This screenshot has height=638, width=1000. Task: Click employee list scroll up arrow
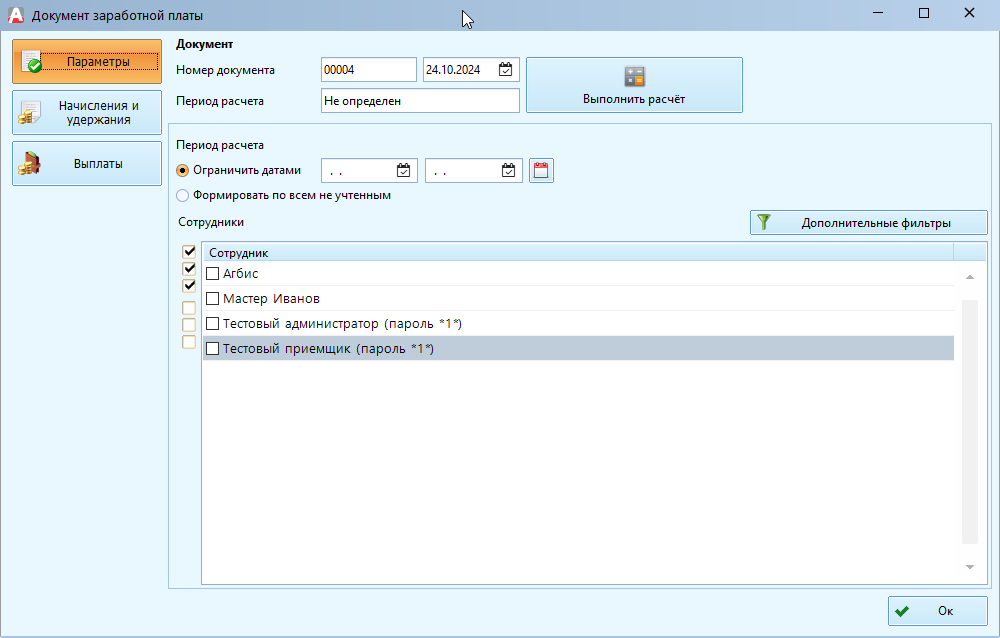click(x=968, y=277)
